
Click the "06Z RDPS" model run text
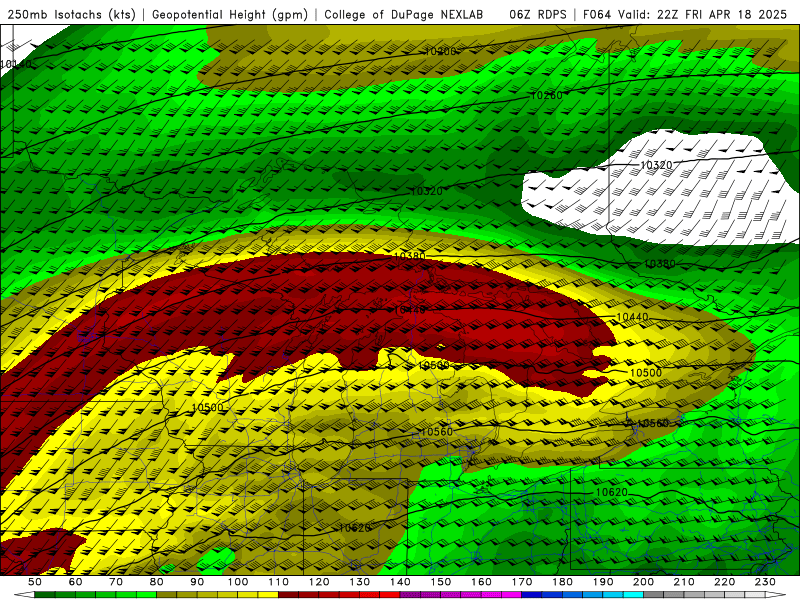(538, 14)
